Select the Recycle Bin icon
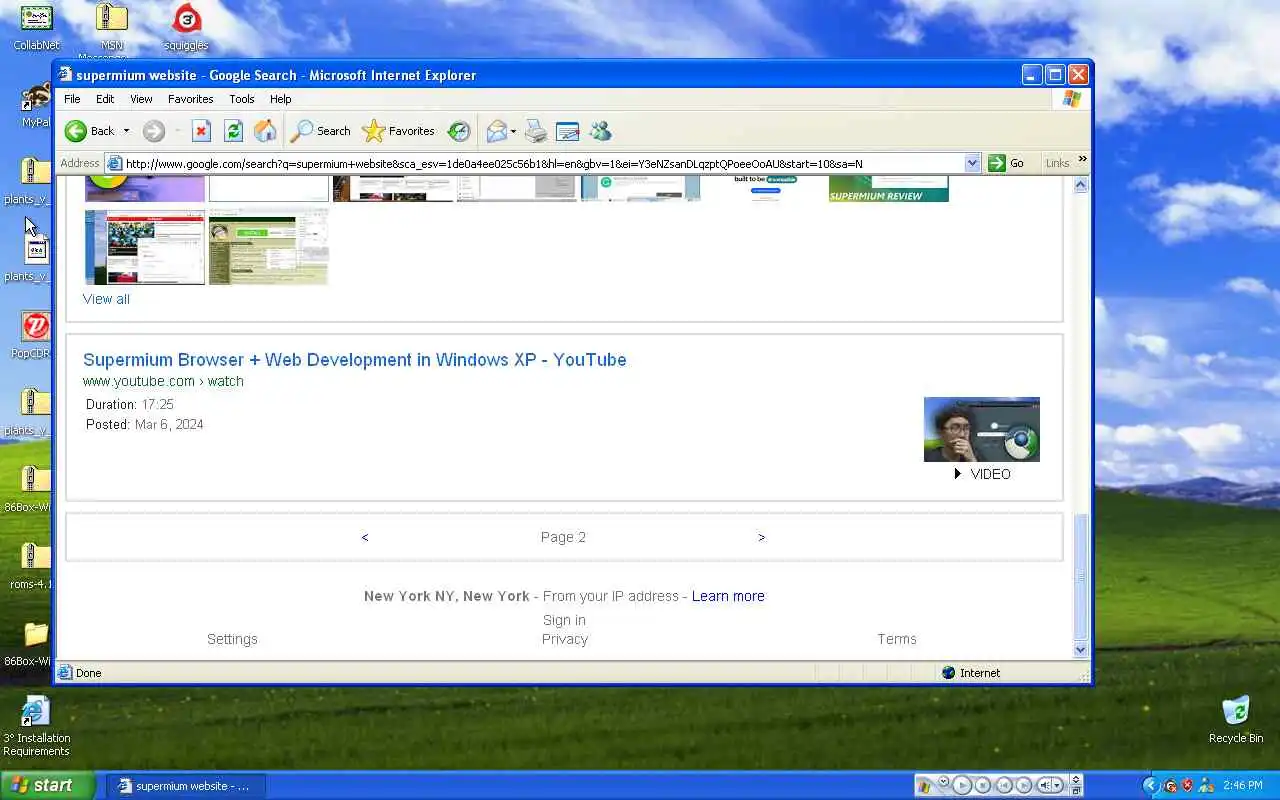 1236,719
